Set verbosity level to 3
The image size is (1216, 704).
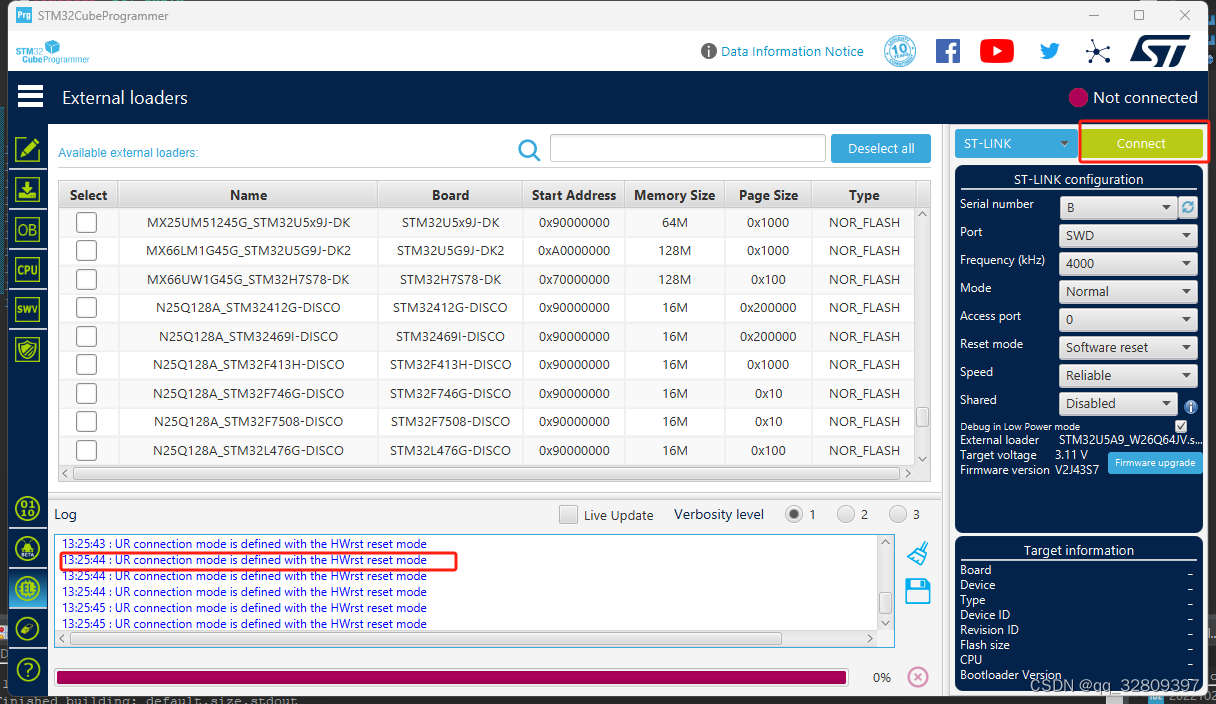898,514
